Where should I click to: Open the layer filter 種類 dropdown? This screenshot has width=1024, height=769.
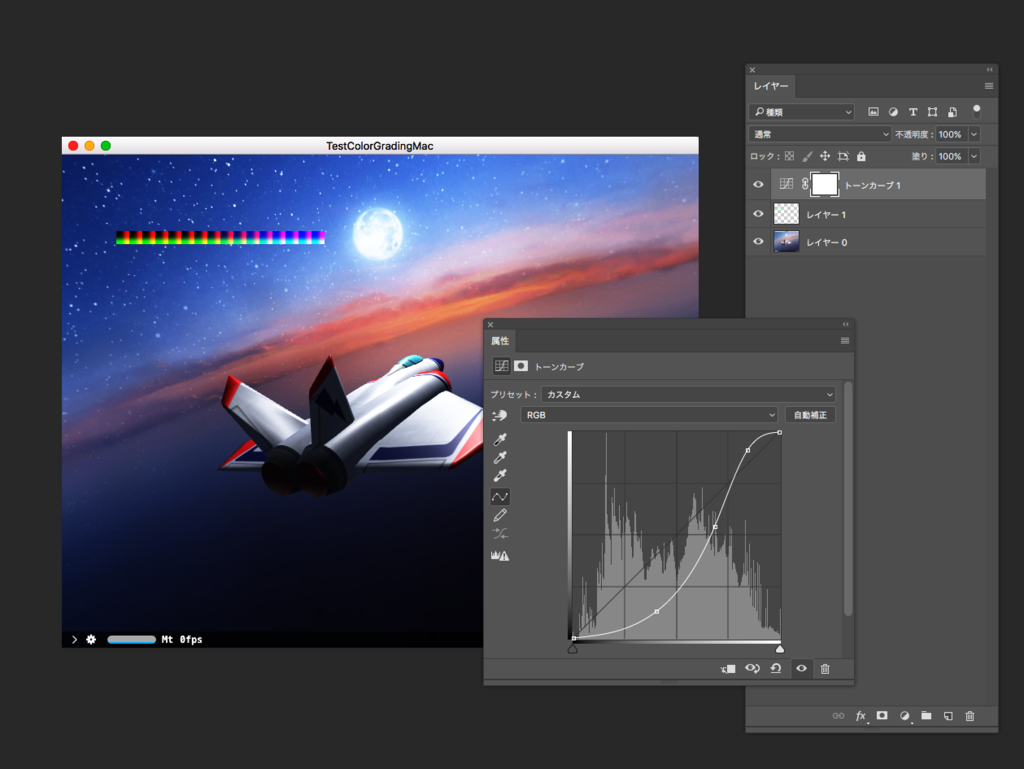(x=802, y=112)
